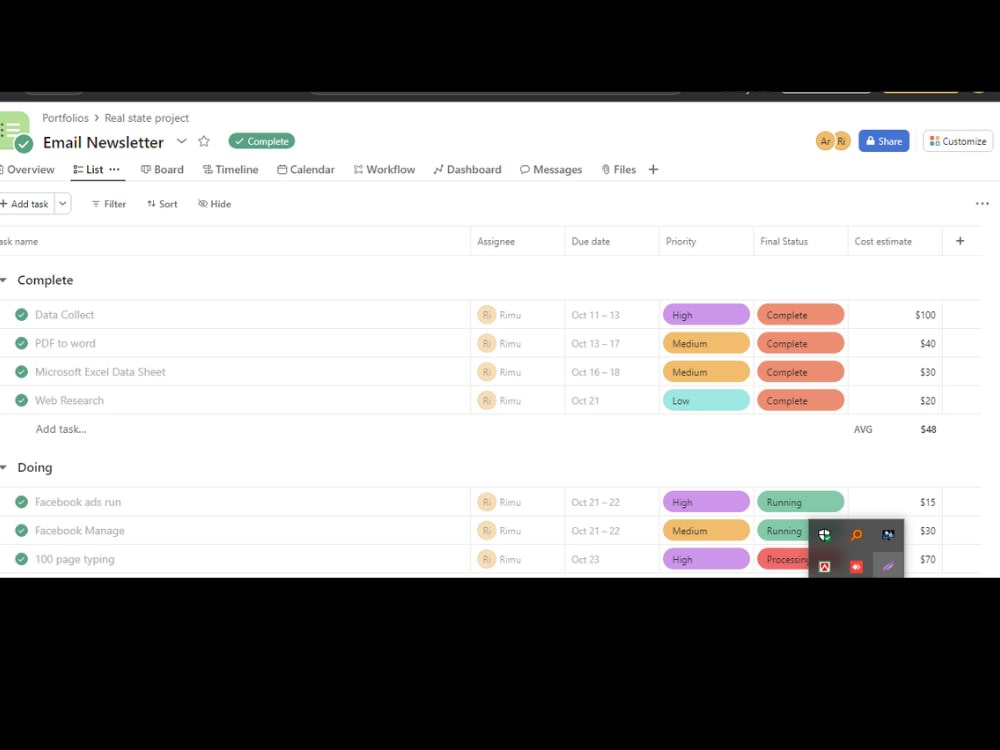Viewport: 1000px width, 750px height.
Task: Click the Rimu assignee avatar for Web Research
Action: point(487,401)
